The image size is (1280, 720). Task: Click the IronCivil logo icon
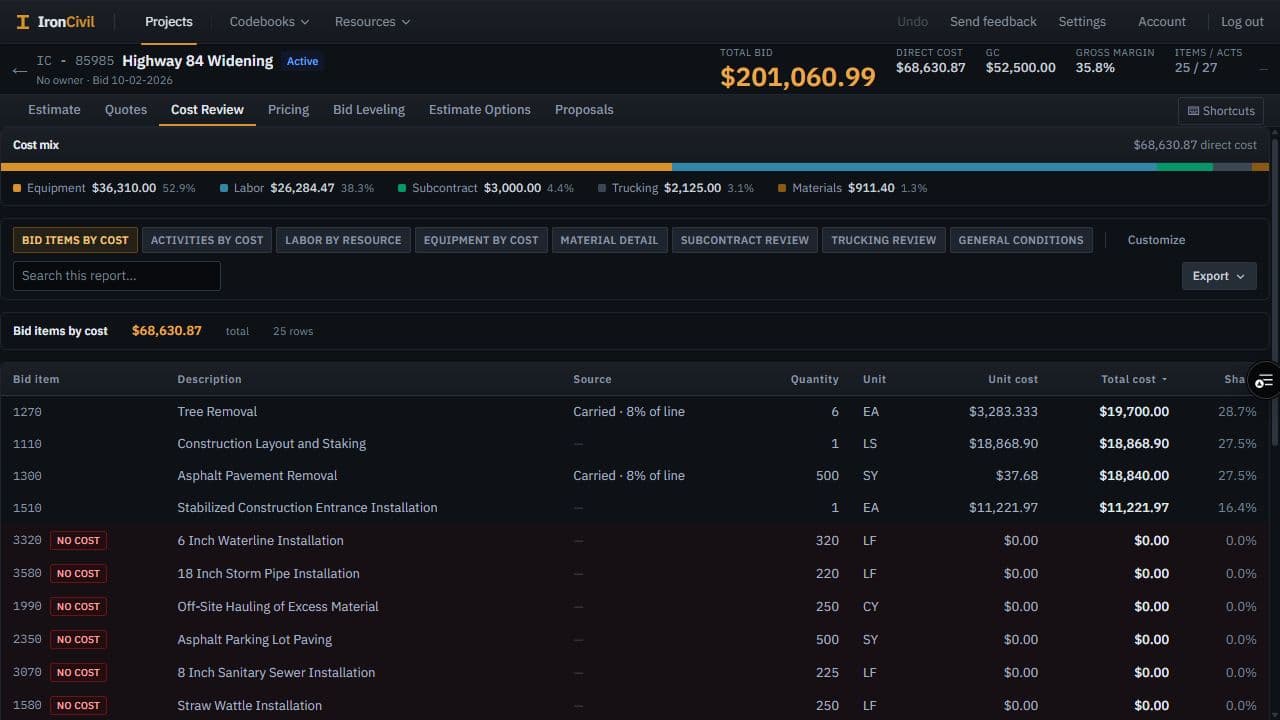click(x=23, y=22)
